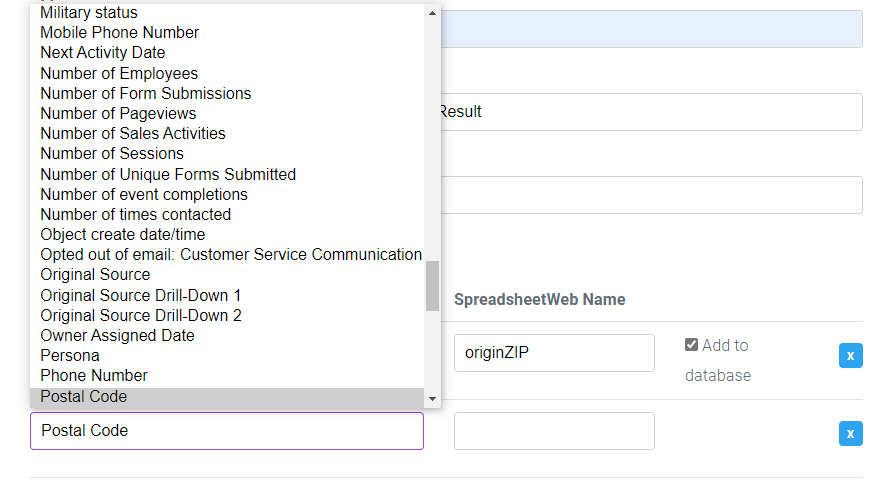Screen dimensions: 882x493
Task: Select Postal Code from the dropdown list
Action: (84, 397)
